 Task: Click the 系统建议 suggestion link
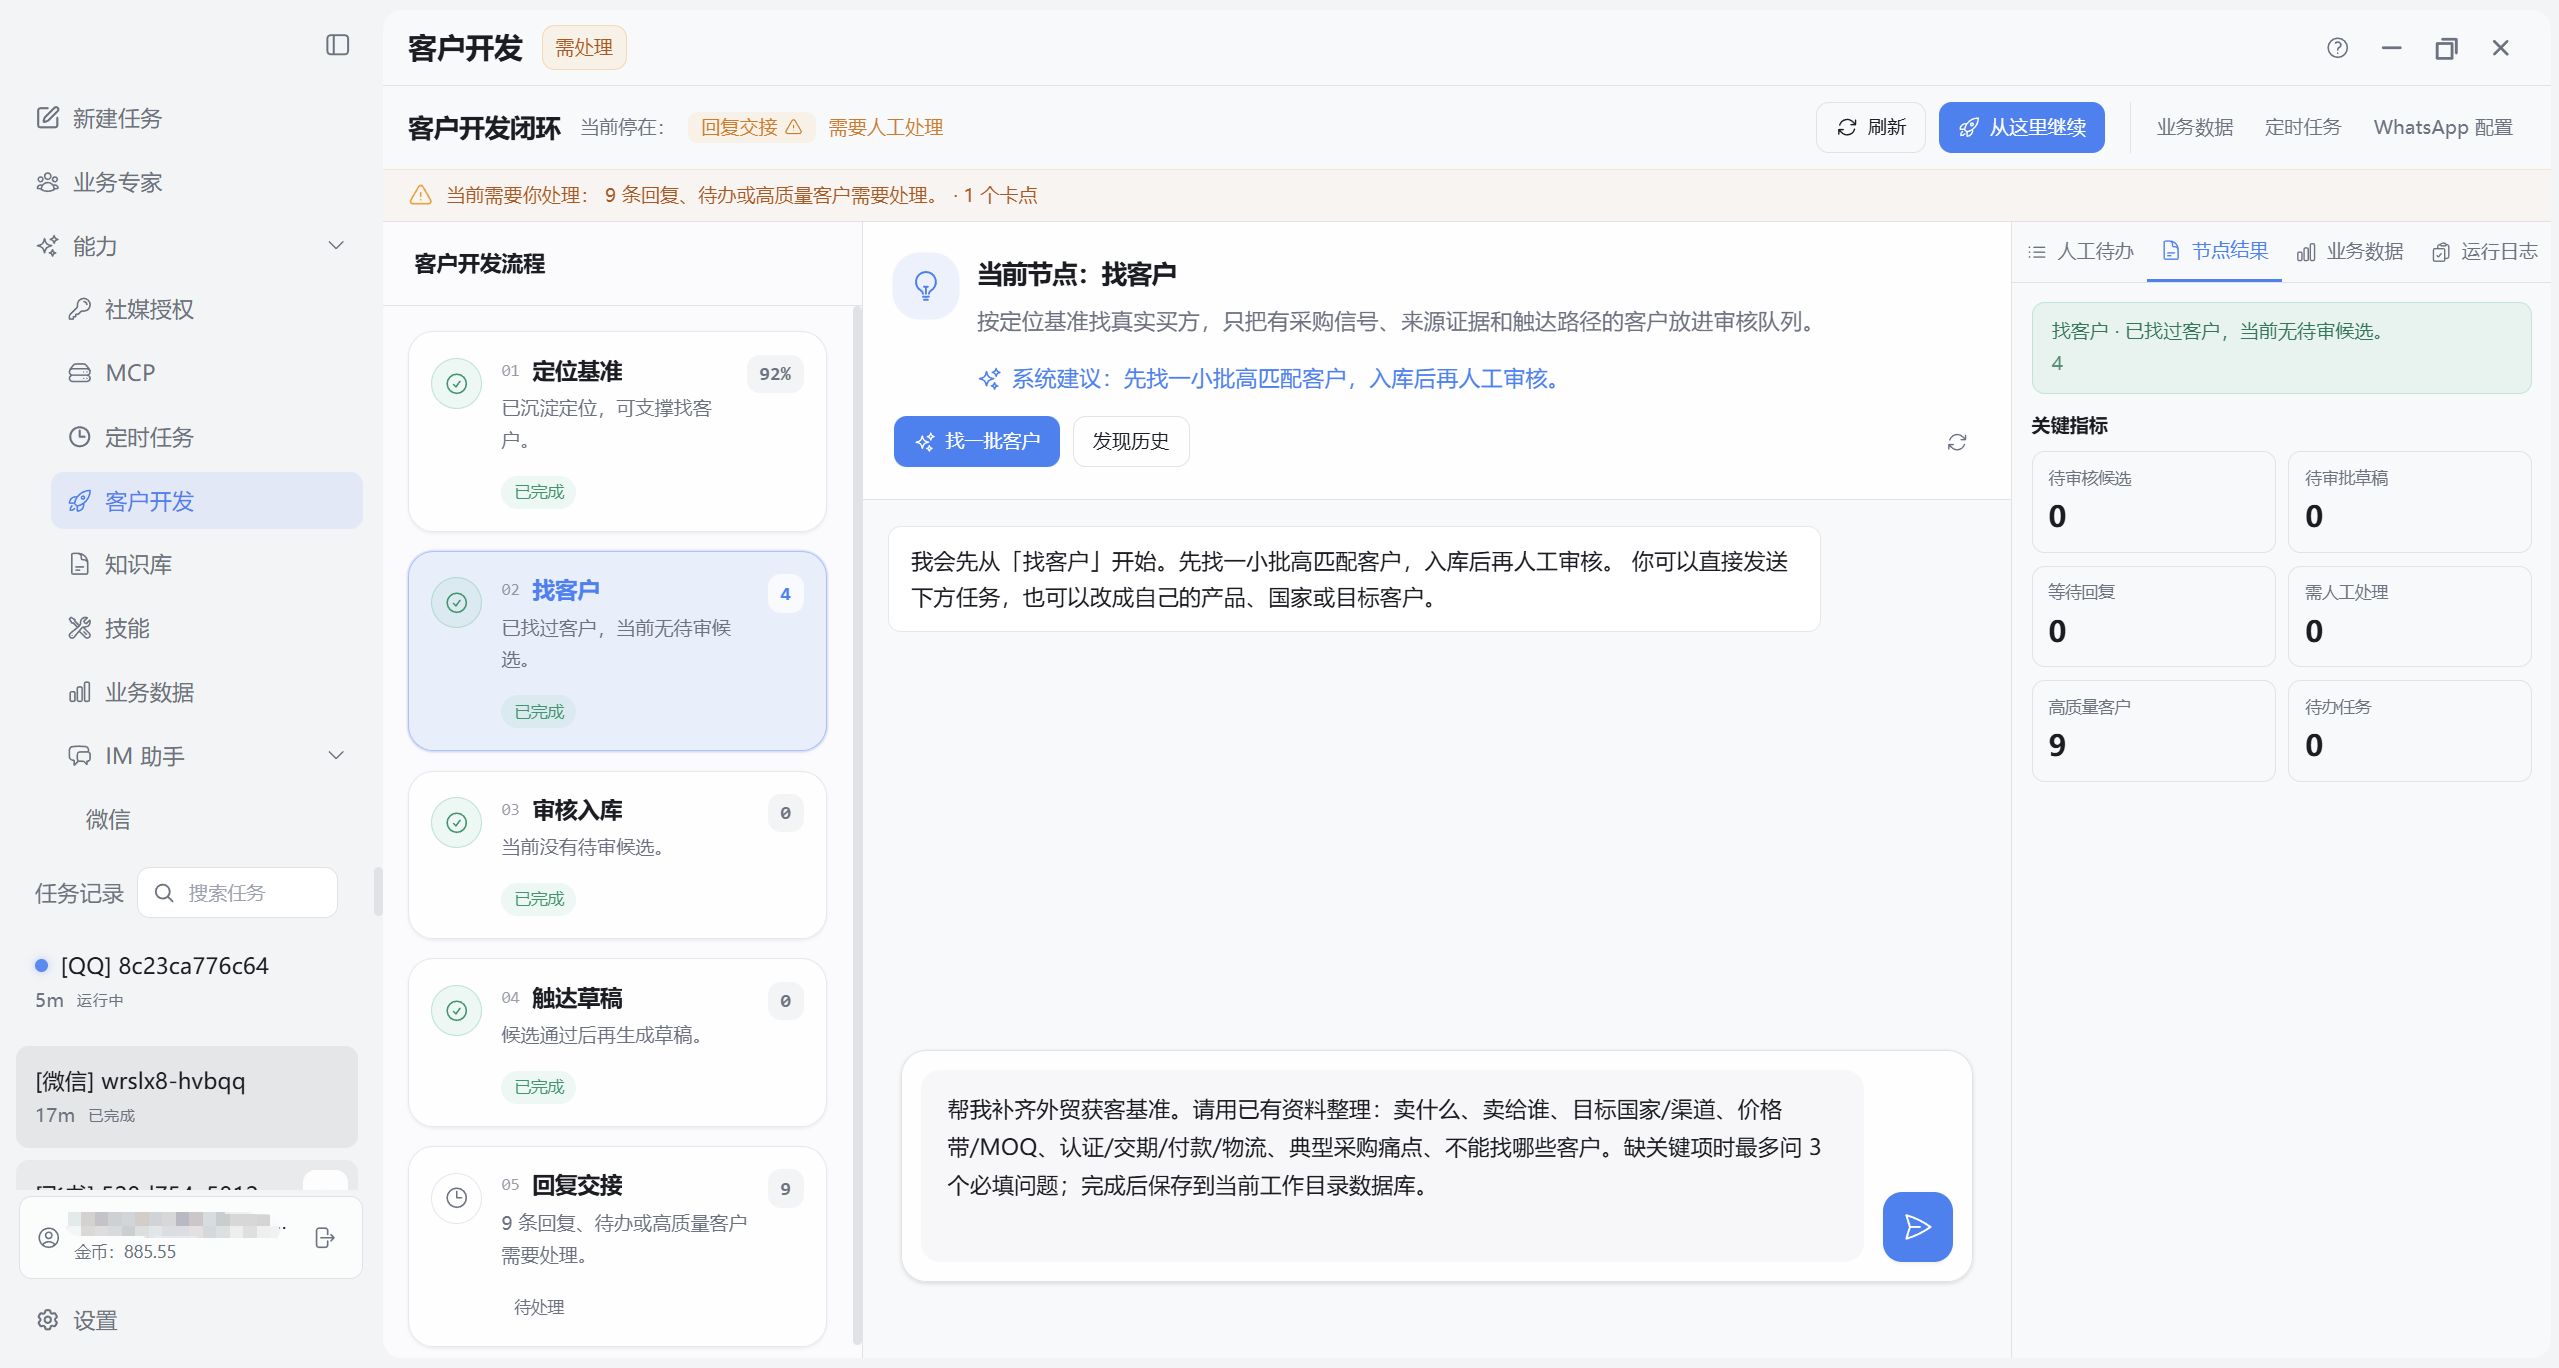pyautogui.click(x=1271, y=379)
